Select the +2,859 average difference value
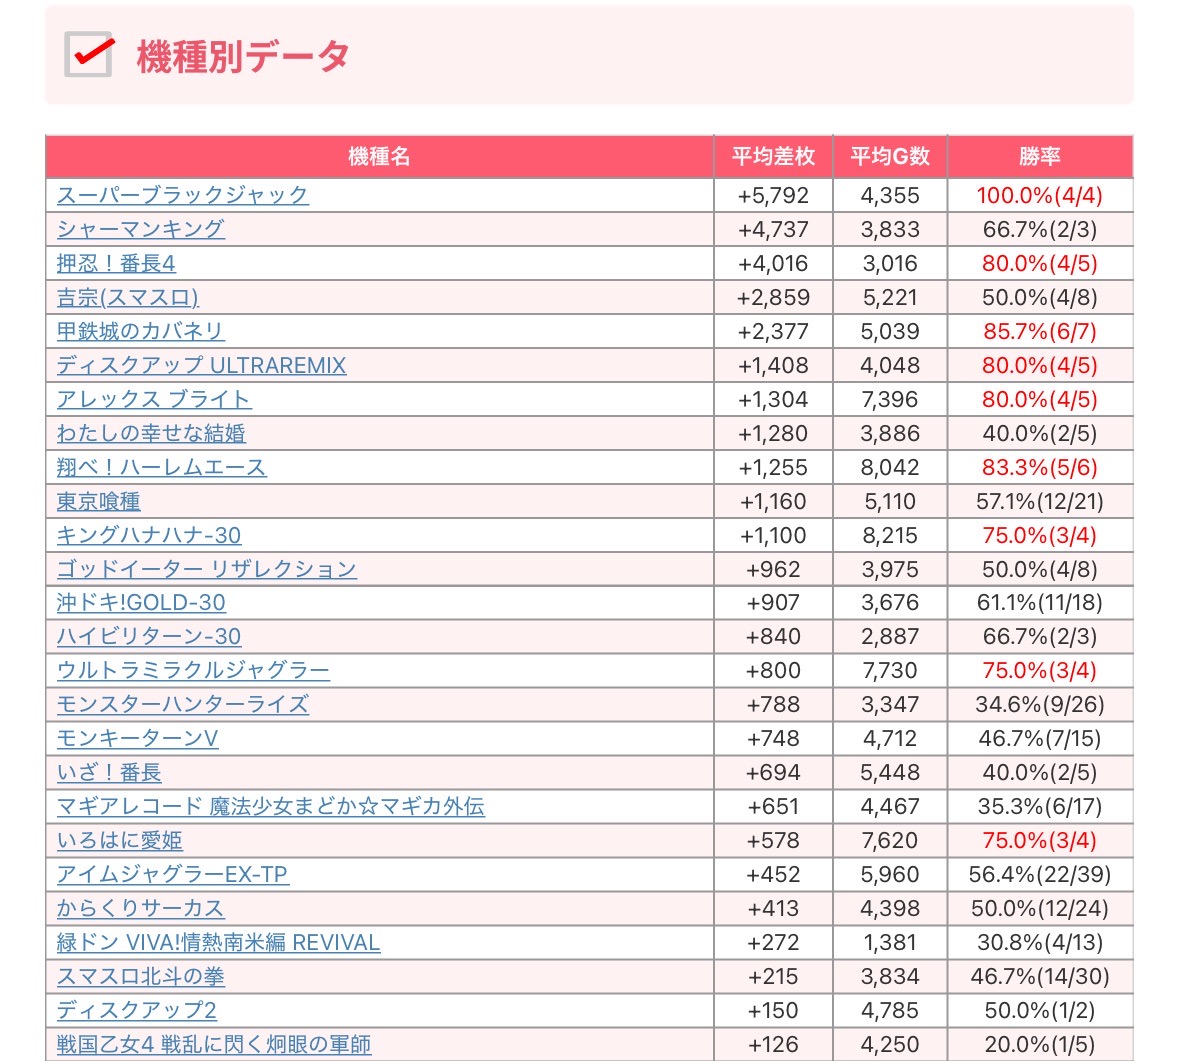Image resolution: width=1179 pixels, height=1061 pixels. (x=773, y=298)
